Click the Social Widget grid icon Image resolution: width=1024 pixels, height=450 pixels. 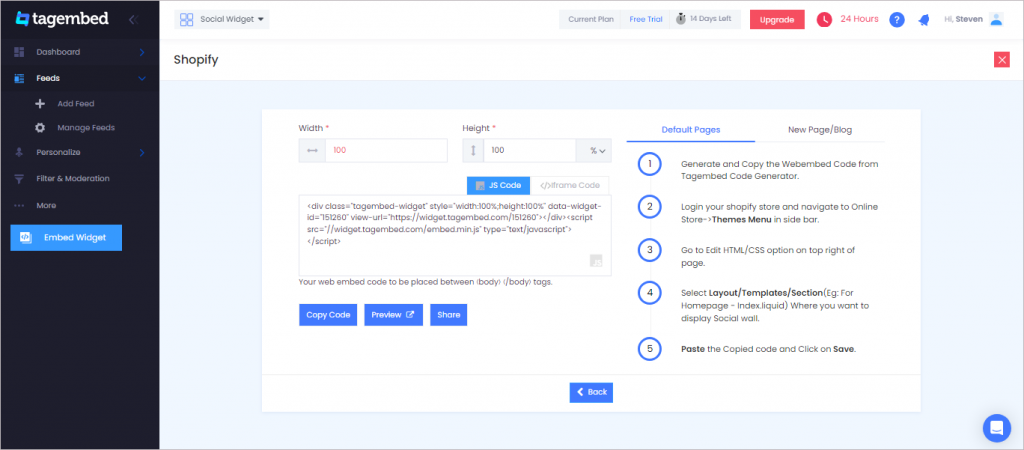(x=186, y=20)
